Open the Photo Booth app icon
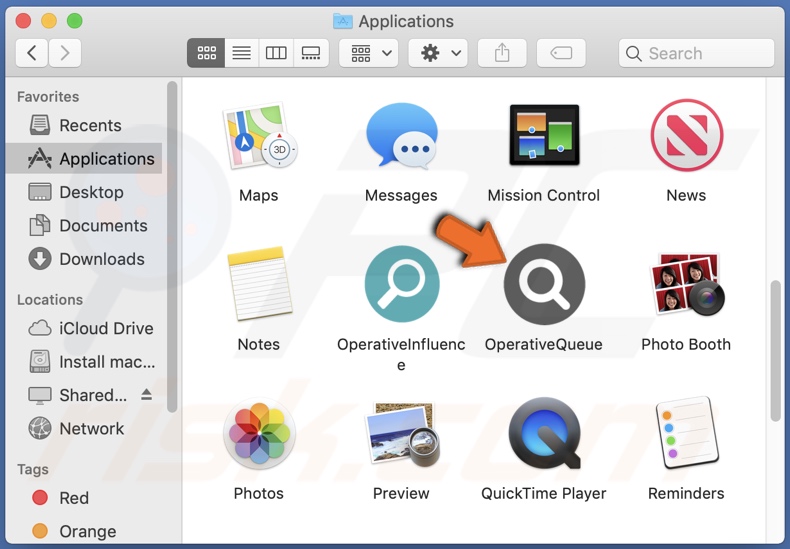Image resolution: width=790 pixels, height=549 pixels. pos(687,284)
